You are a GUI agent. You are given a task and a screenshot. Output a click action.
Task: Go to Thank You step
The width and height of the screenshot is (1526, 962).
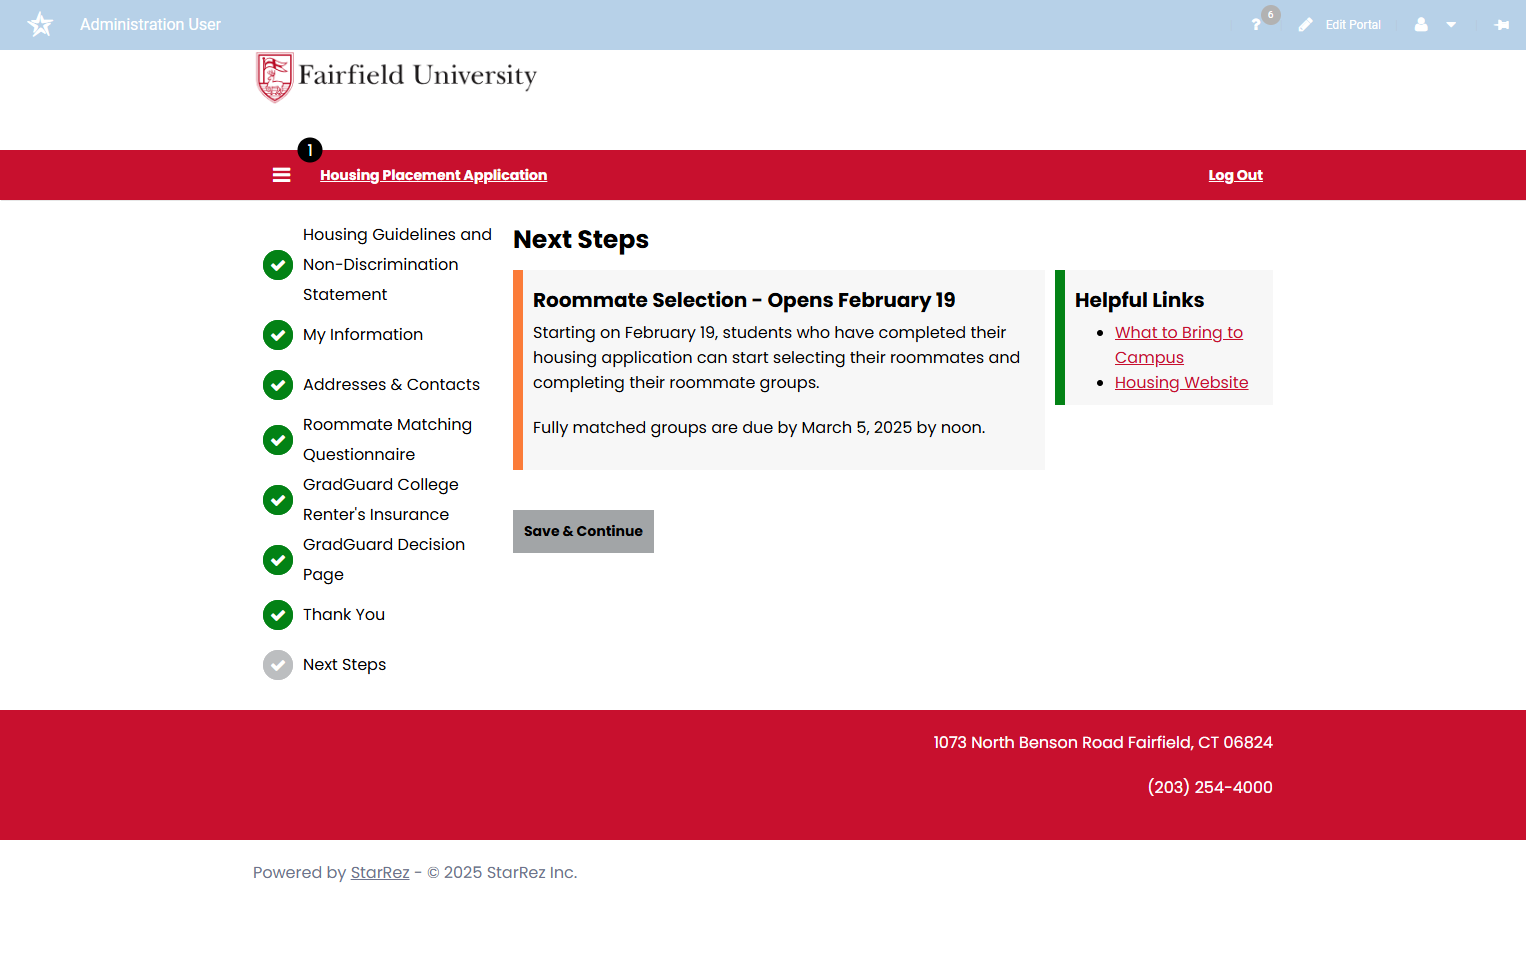click(344, 615)
